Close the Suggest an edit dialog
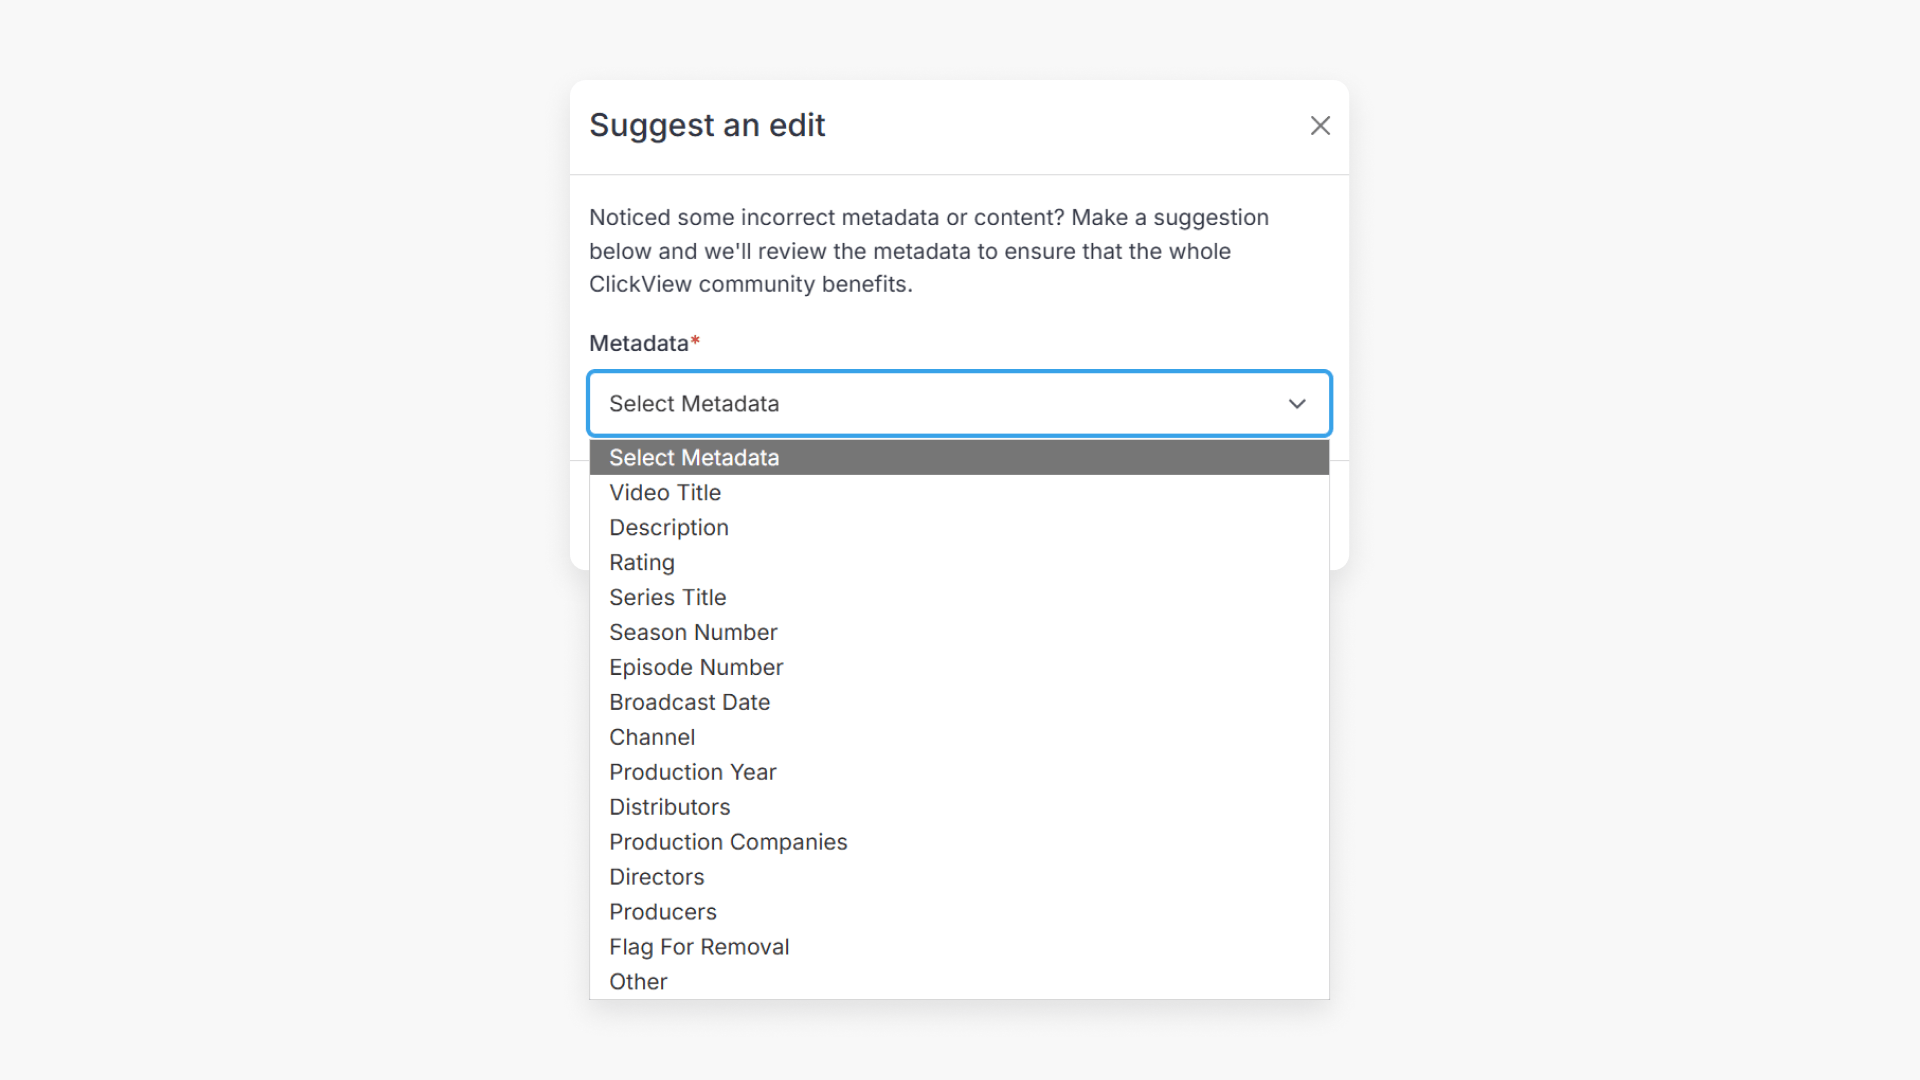This screenshot has width=1920, height=1080. (1320, 125)
